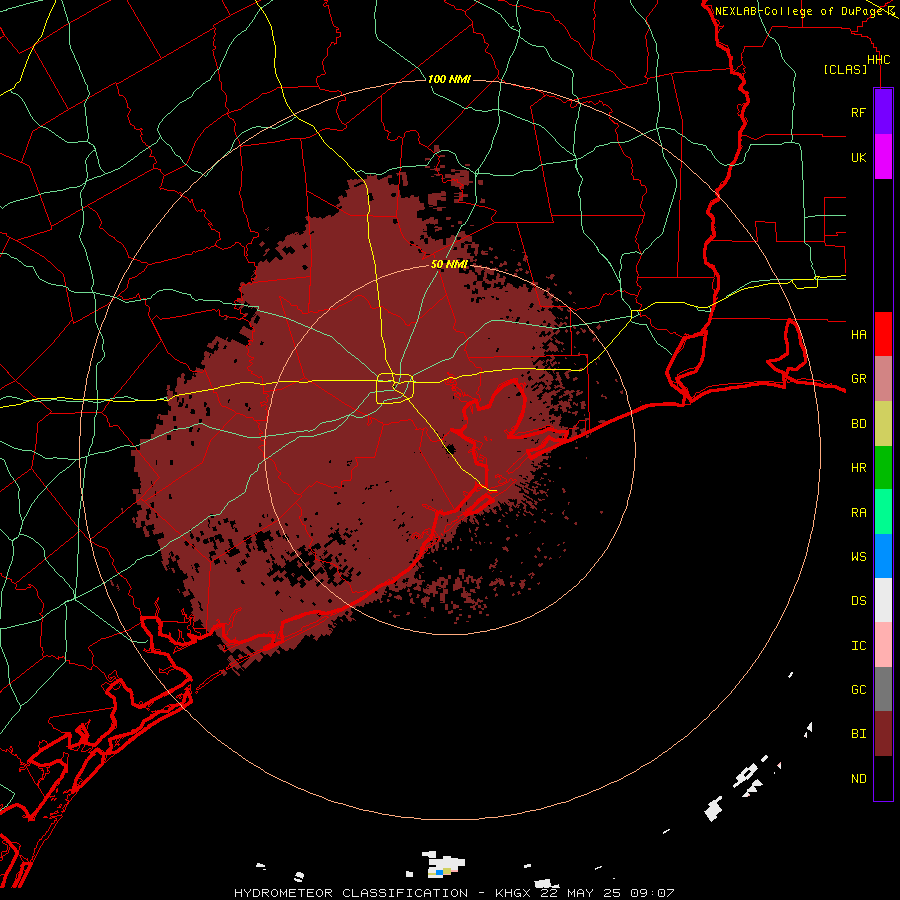900x900 pixels.
Task: Click the HA legend label
Action: point(858,334)
